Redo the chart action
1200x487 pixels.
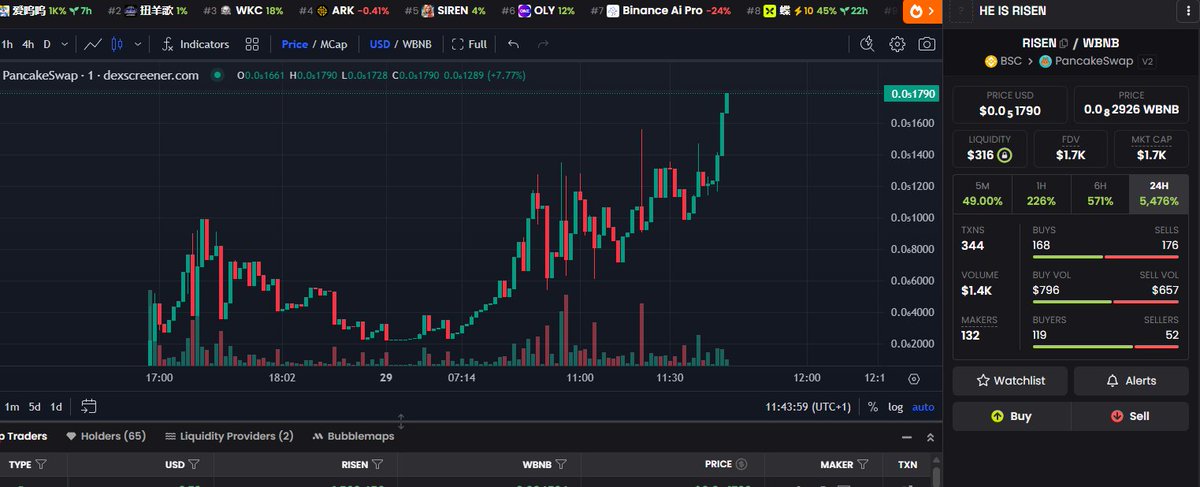543,44
